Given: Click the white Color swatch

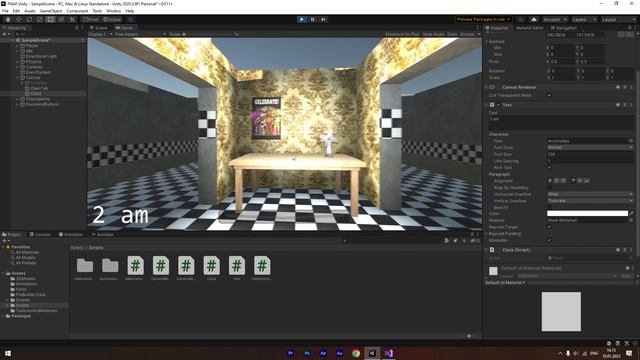Looking at the screenshot, I should [587, 213].
